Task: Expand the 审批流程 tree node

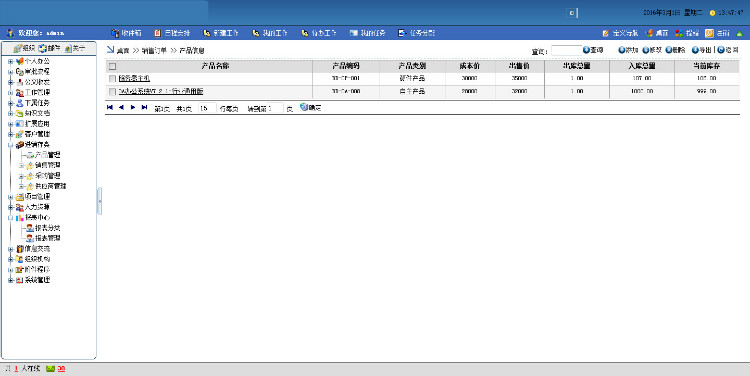Action: (x=11, y=72)
